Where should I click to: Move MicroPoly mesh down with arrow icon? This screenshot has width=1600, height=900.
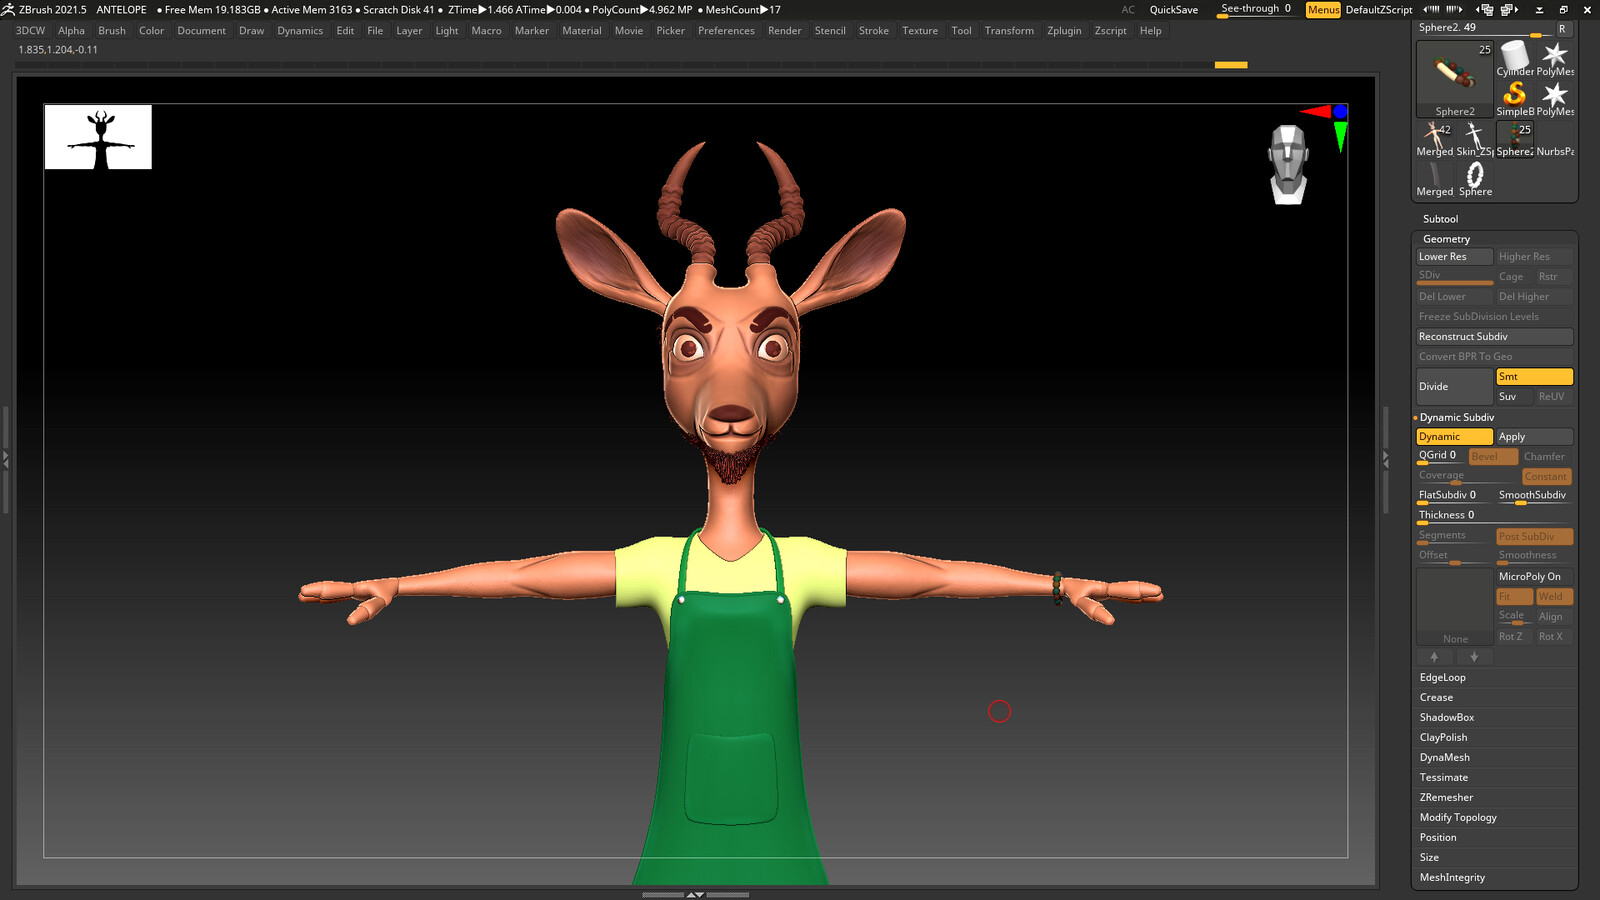click(1474, 657)
